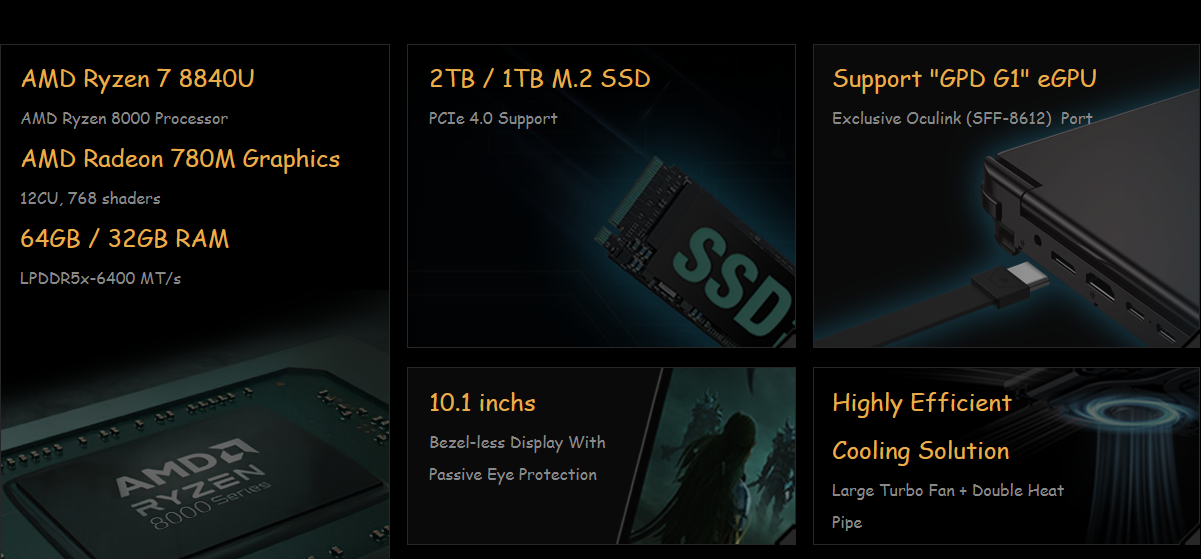Click the Highly Efficient heading text
1201x559 pixels.
point(922,403)
